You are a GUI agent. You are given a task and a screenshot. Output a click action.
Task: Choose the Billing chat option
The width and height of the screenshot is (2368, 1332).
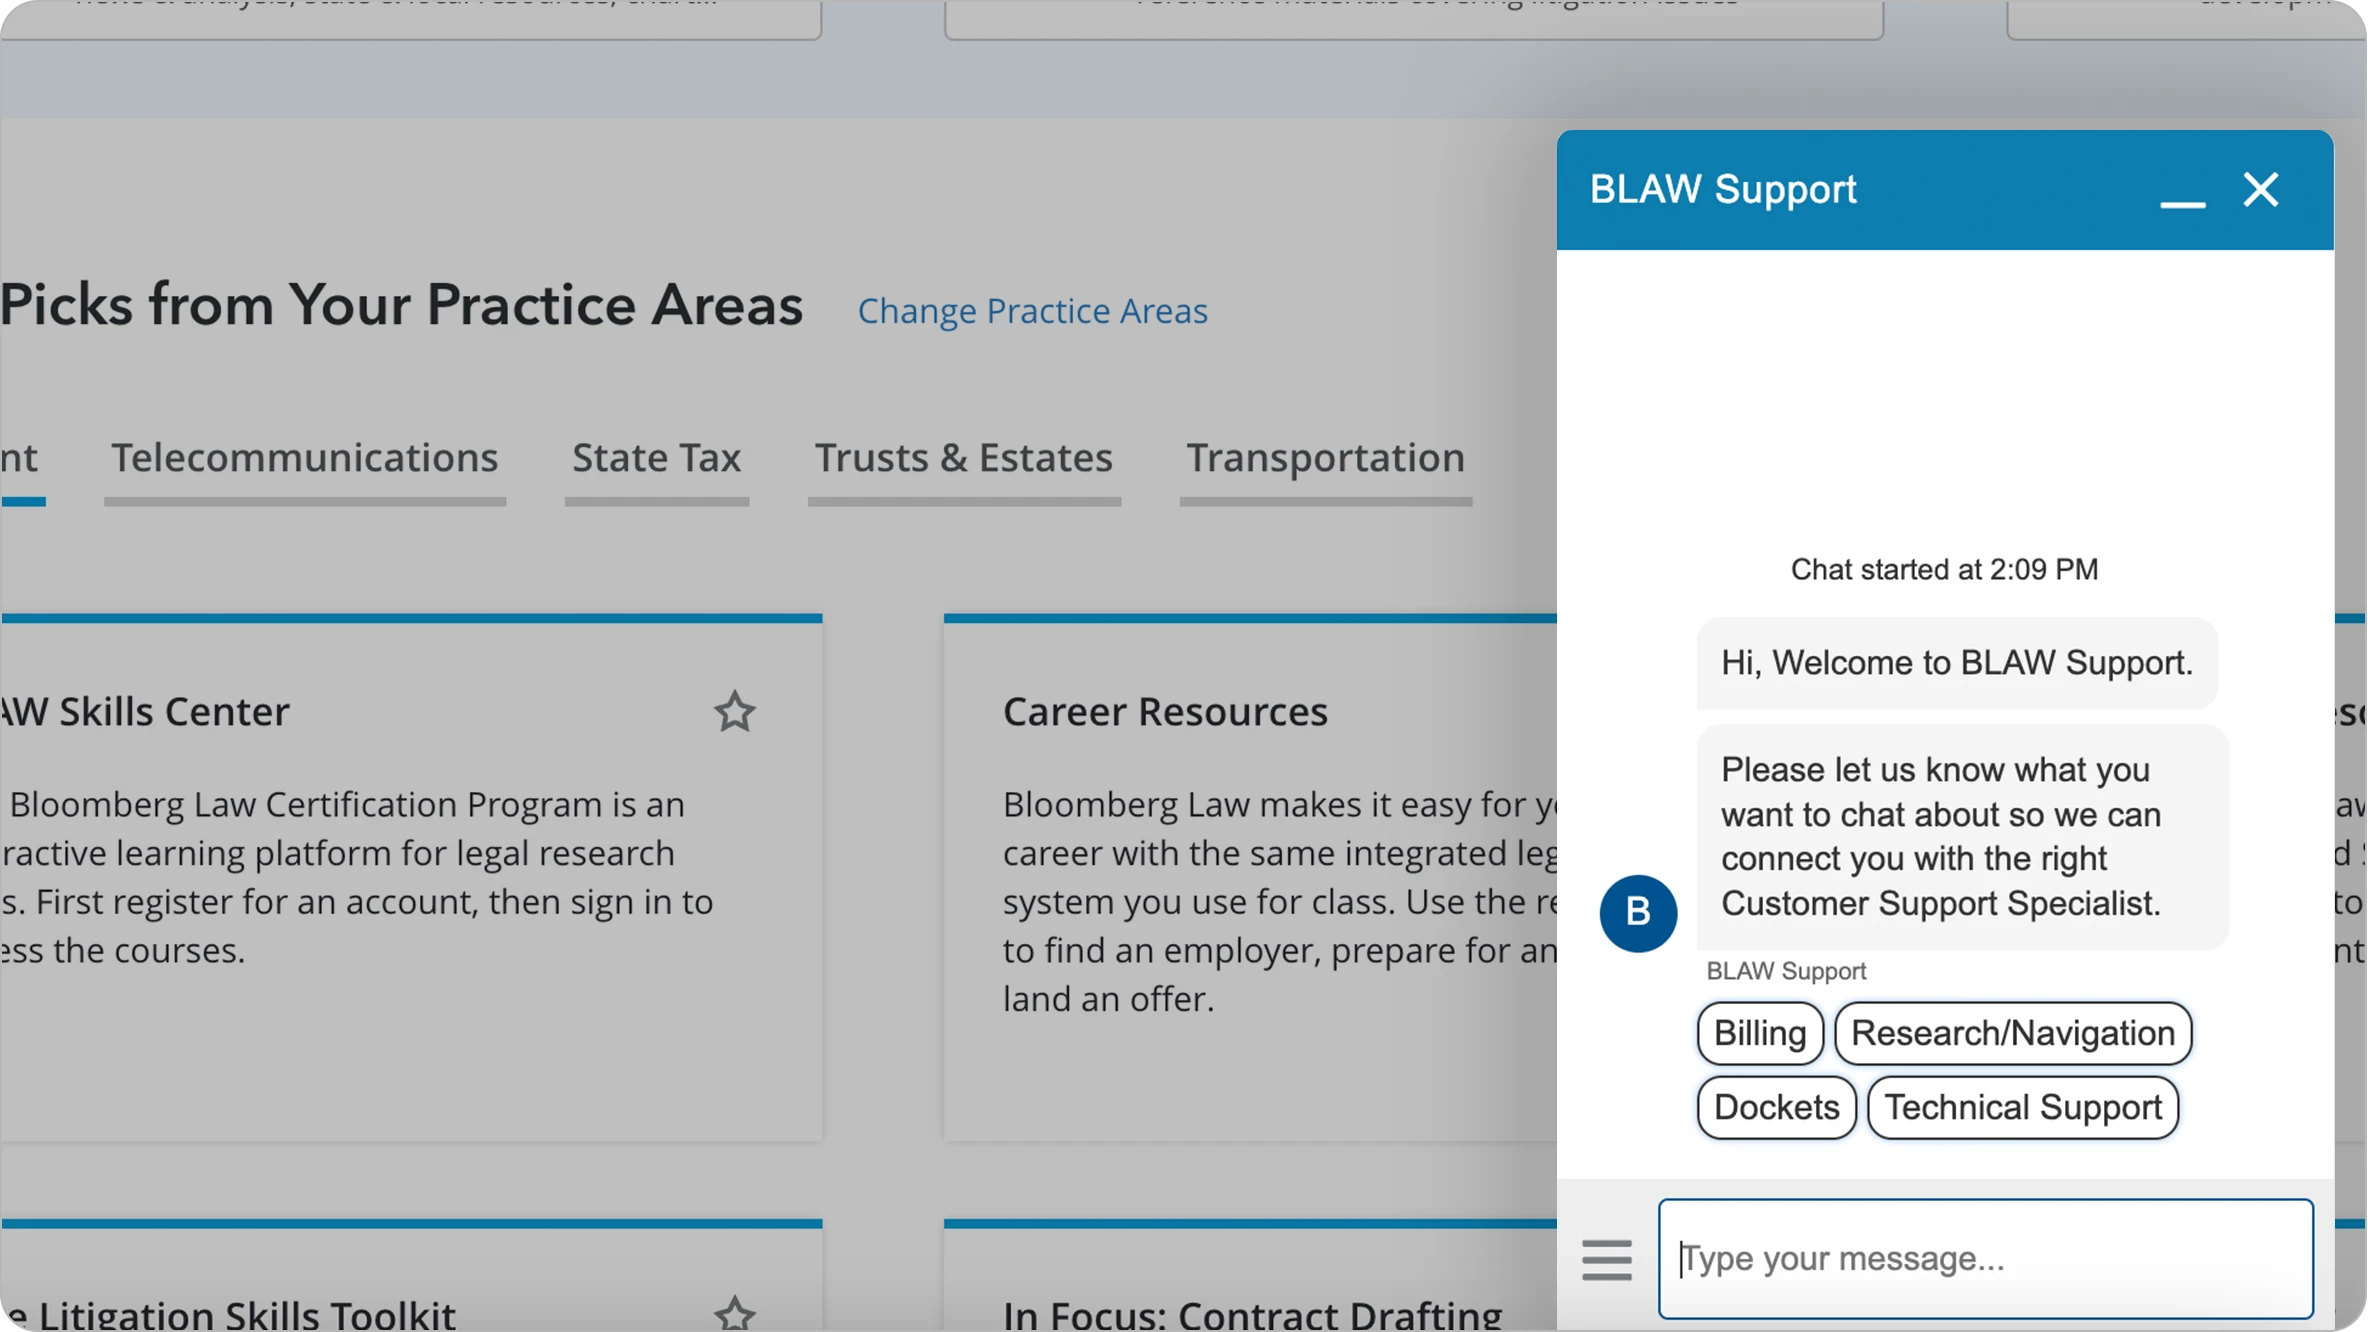tap(1760, 1033)
